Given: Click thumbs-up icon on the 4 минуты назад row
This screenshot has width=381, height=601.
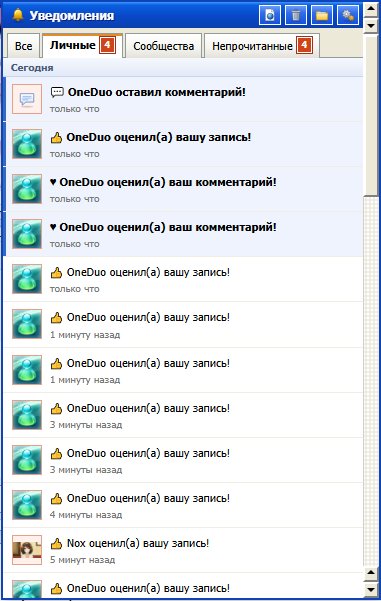Looking at the screenshot, I should pyautogui.click(x=56, y=498).
